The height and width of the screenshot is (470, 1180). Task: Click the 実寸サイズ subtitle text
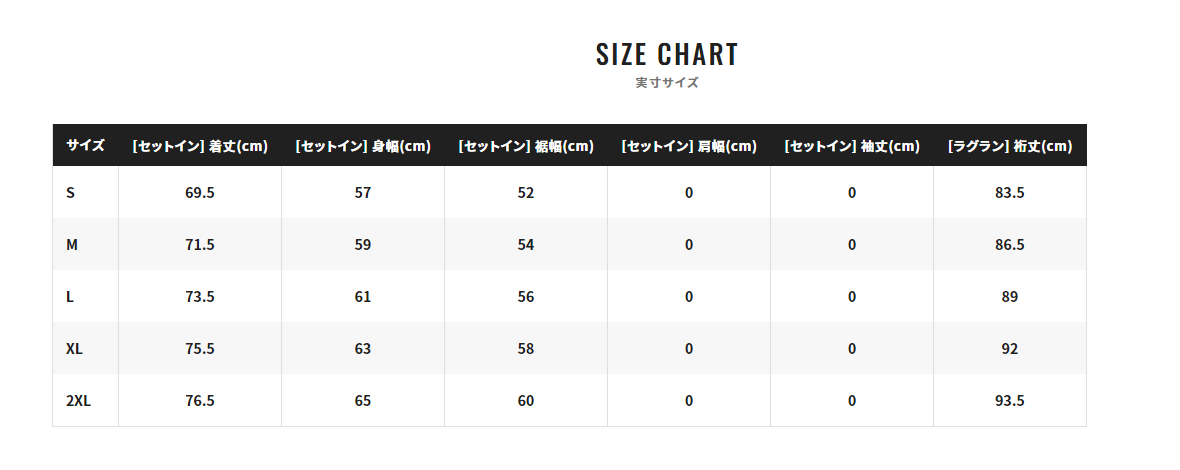point(667,83)
